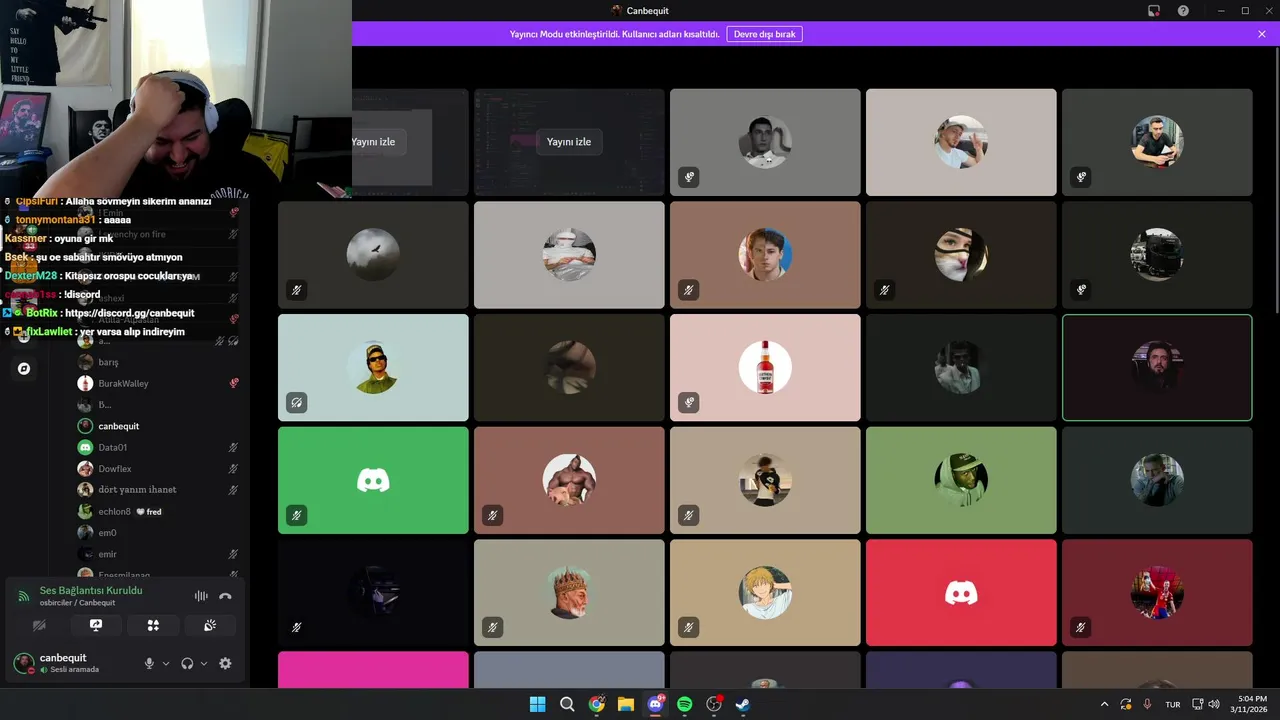Open the volume control in system tray
This screenshot has height=720, width=1280.
click(1214, 704)
